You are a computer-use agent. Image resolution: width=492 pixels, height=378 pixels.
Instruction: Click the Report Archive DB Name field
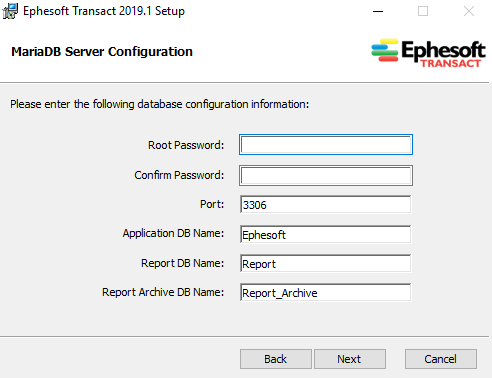click(325, 292)
